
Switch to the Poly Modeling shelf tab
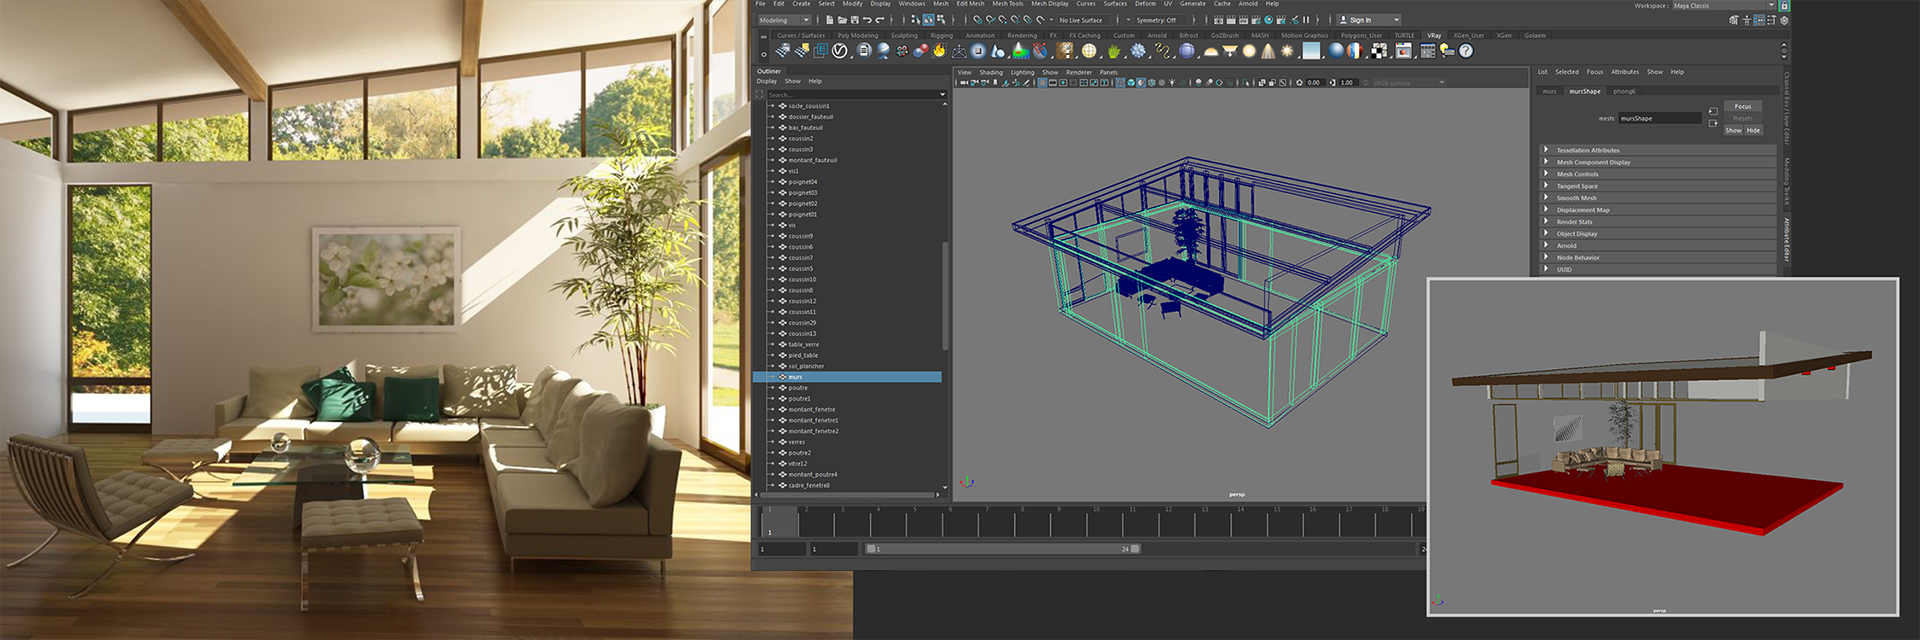(858, 35)
